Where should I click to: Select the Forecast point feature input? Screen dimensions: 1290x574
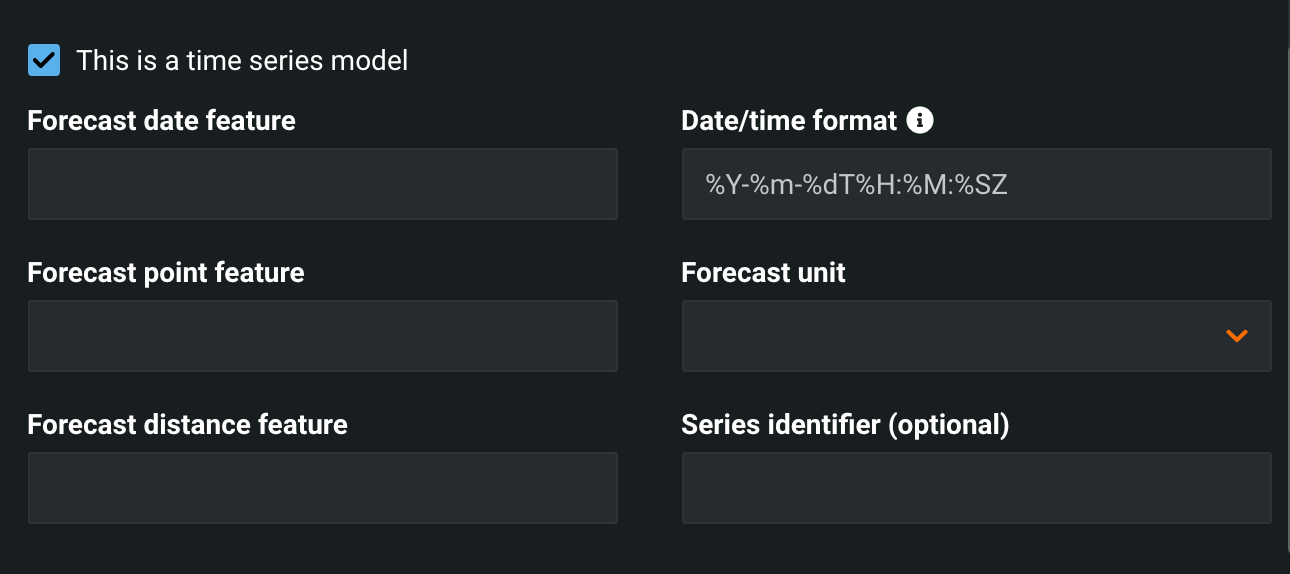click(x=322, y=336)
